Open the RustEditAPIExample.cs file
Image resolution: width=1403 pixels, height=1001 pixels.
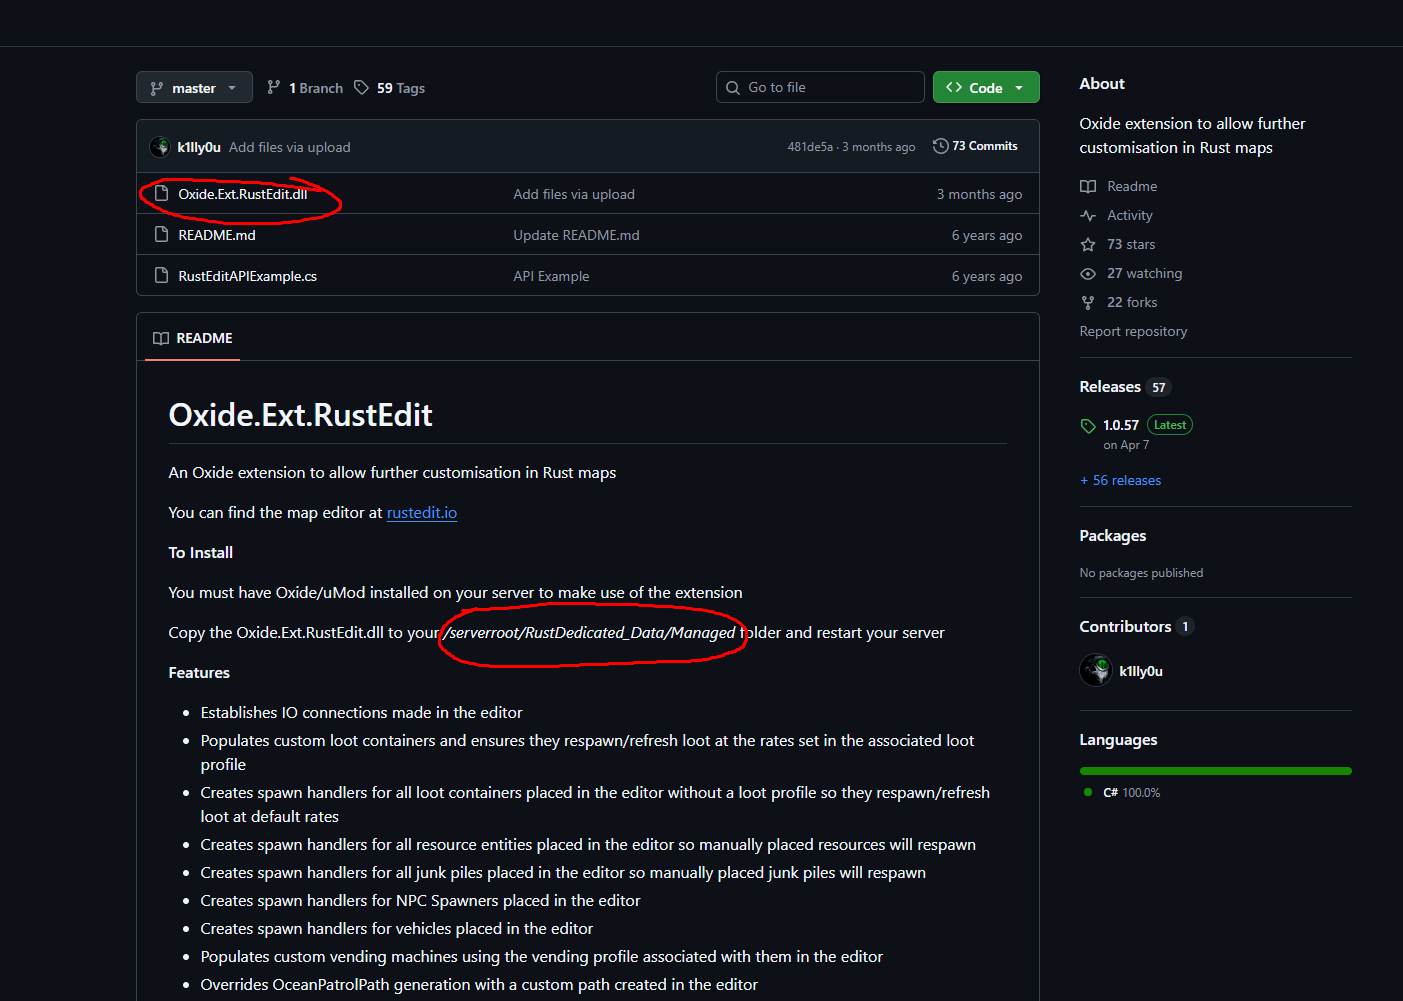pyautogui.click(x=248, y=276)
